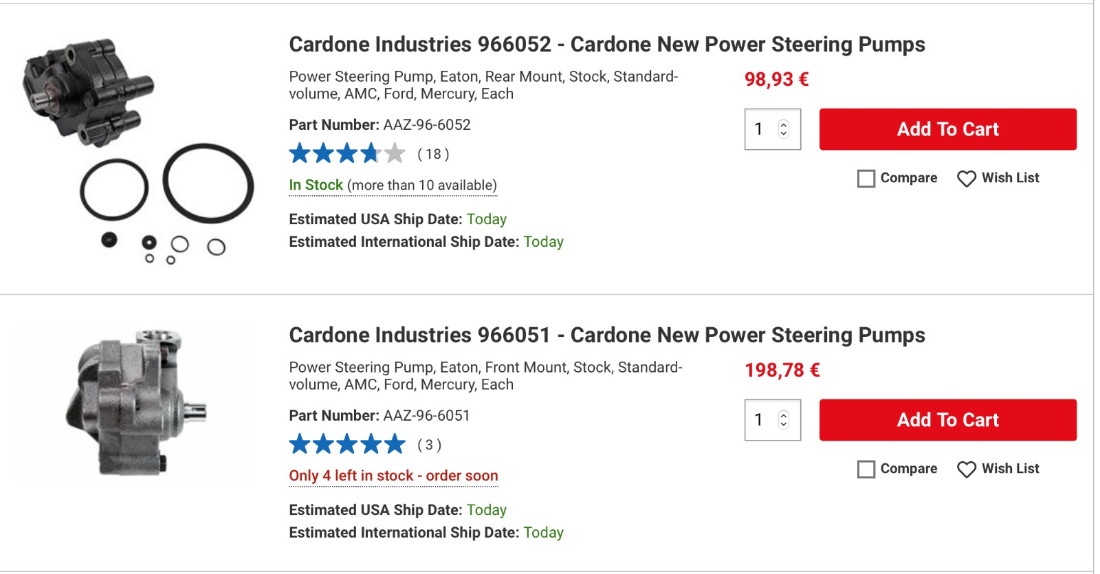The height and width of the screenshot is (574, 1100).
Task: Click 'In Stock (more than 10 available)' text
Action: pos(392,186)
